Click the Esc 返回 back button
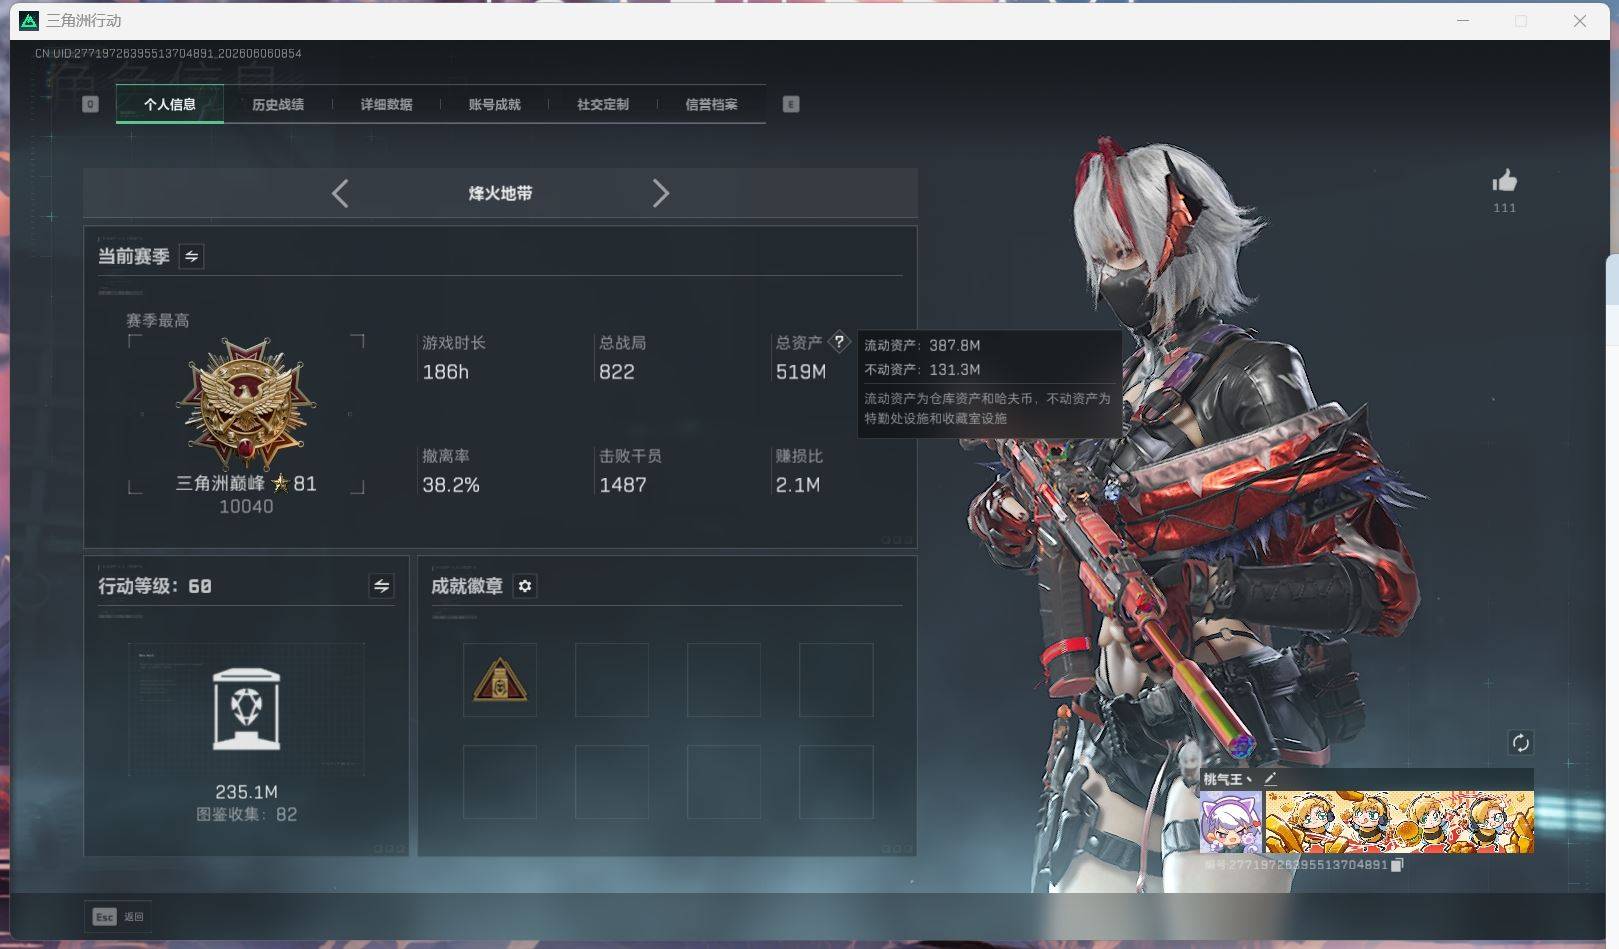 point(118,916)
